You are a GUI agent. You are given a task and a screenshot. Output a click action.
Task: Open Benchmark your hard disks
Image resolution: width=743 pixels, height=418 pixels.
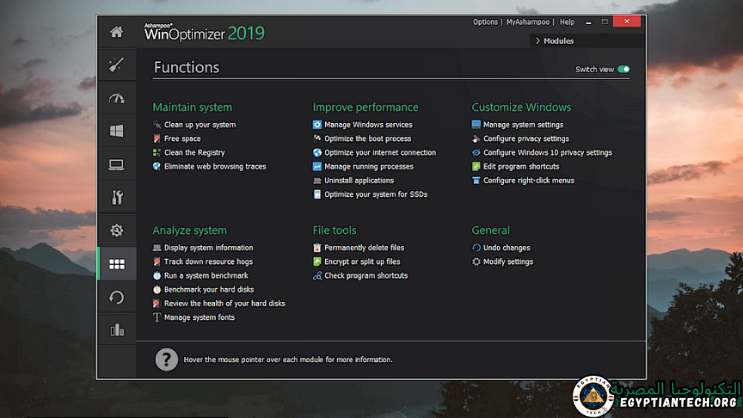(x=203, y=290)
